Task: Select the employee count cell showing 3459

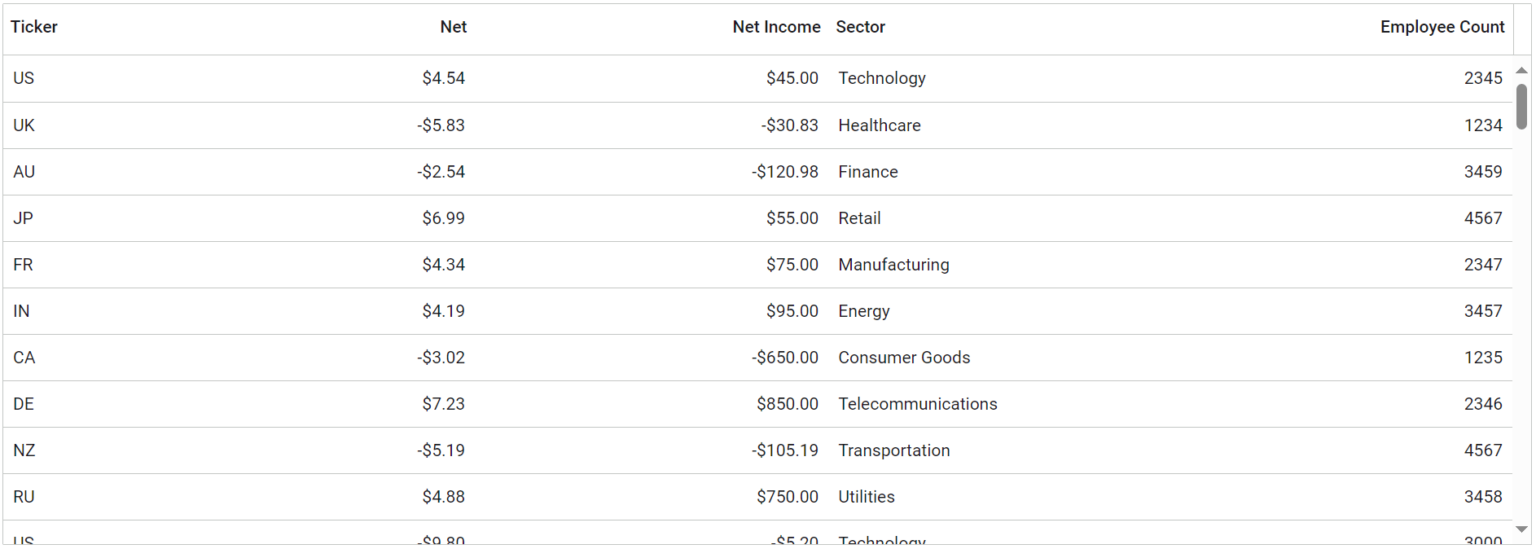Action: [x=1483, y=172]
